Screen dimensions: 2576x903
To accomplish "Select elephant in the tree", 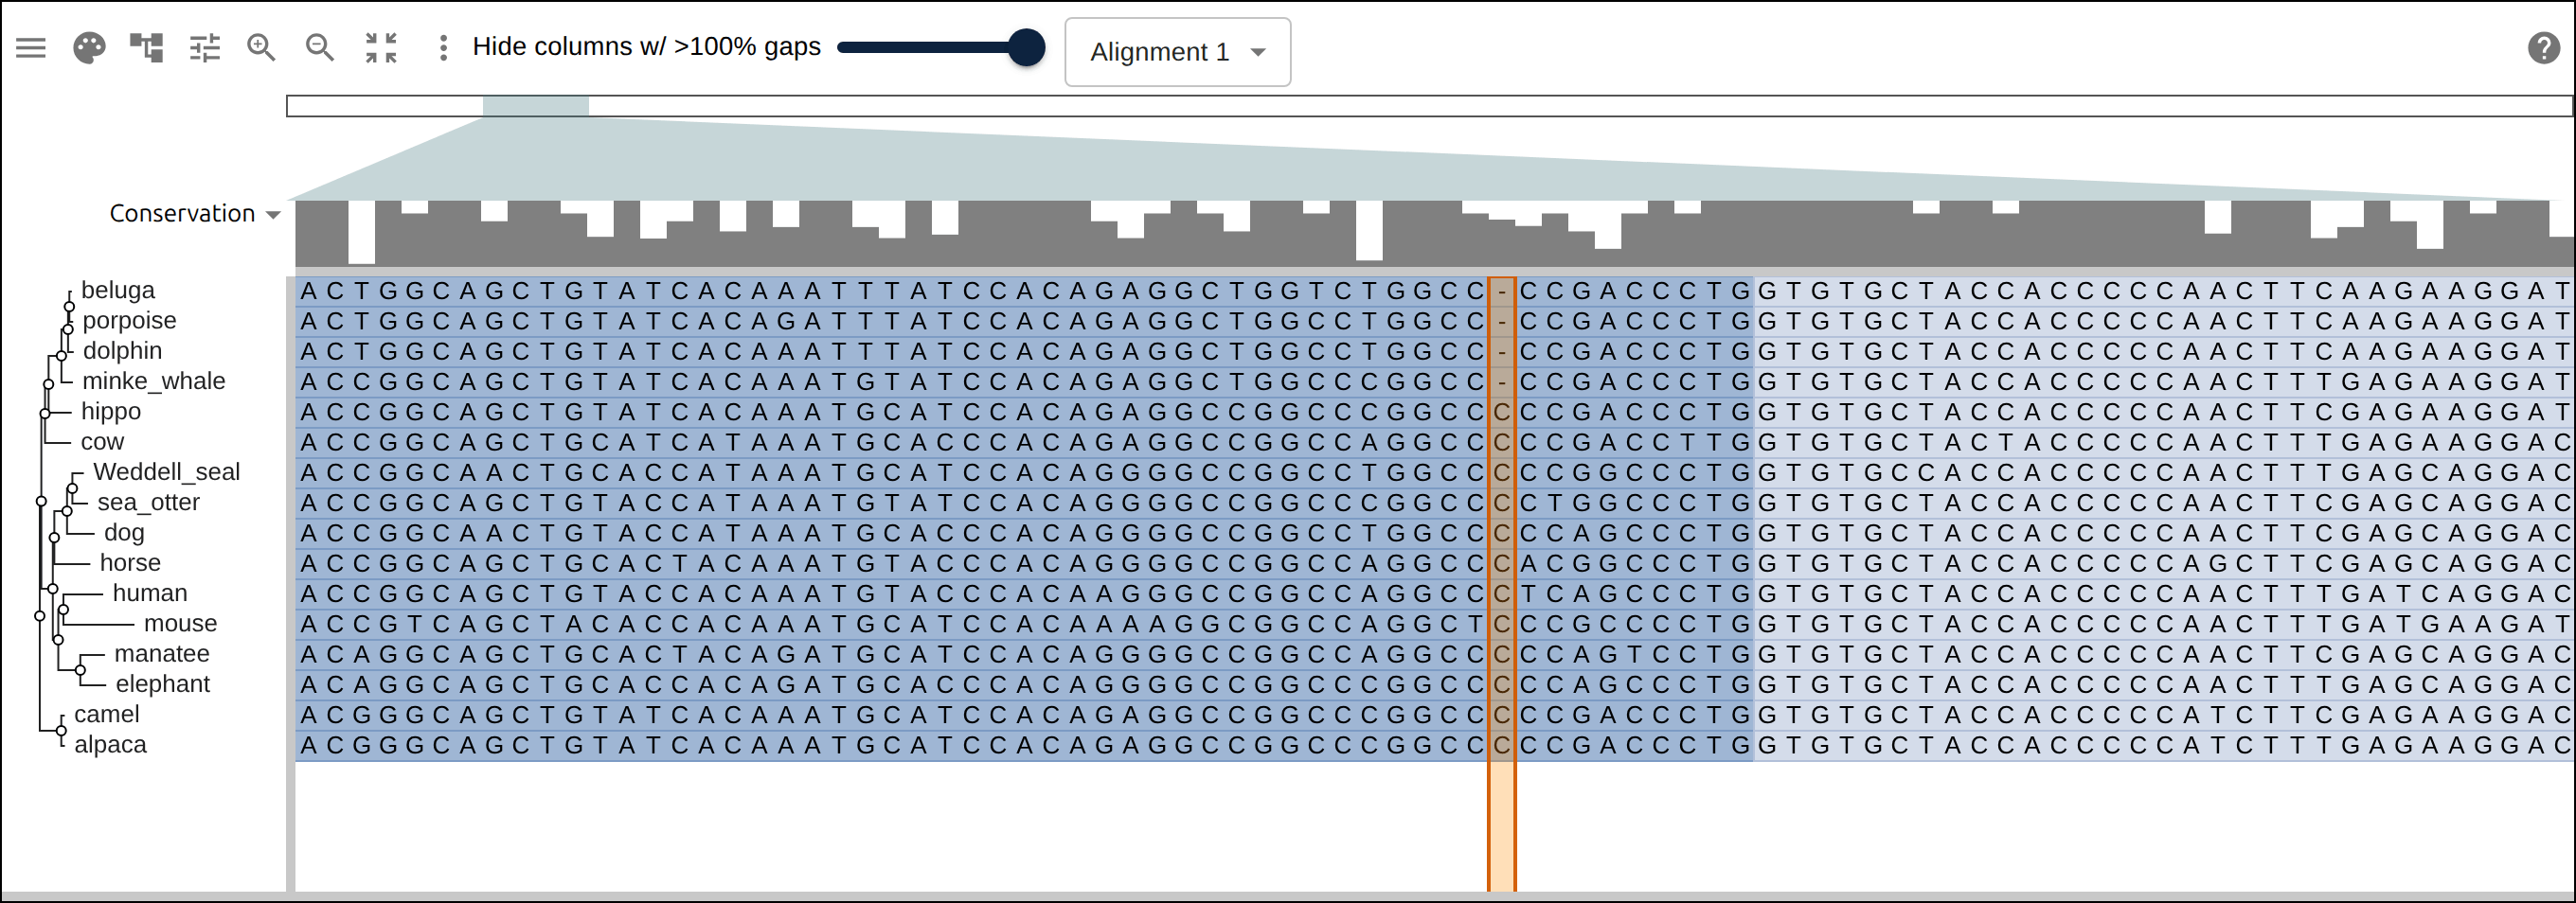I will (163, 684).
